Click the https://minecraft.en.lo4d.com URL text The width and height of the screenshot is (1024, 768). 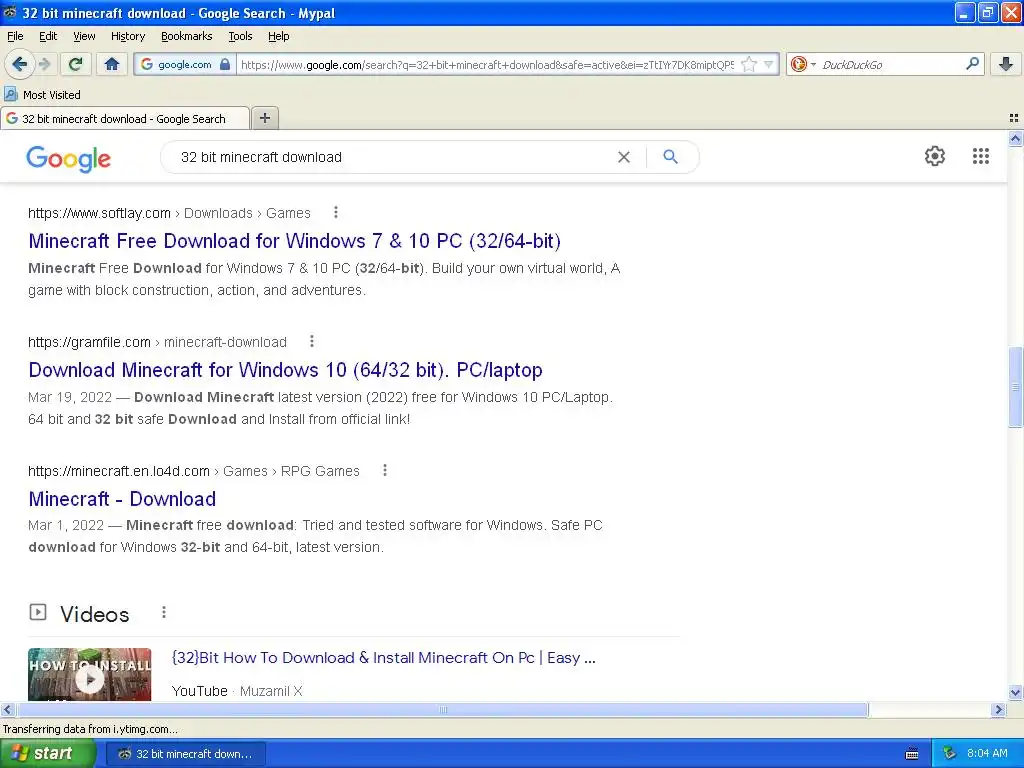click(x=119, y=471)
